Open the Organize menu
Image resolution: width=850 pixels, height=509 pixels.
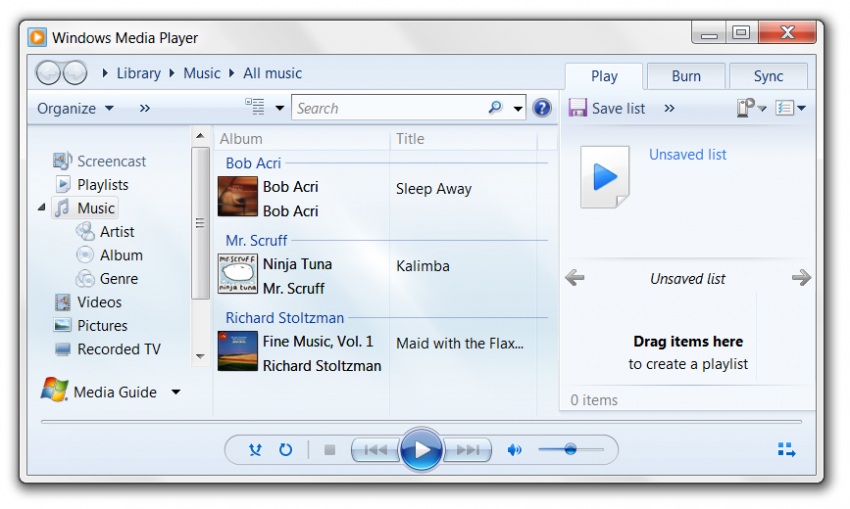(75, 108)
